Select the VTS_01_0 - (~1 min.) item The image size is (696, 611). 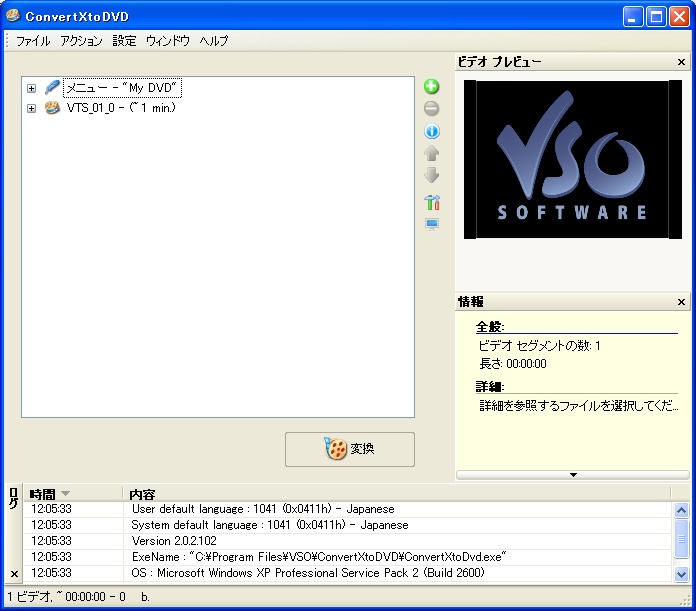(121, 108)
